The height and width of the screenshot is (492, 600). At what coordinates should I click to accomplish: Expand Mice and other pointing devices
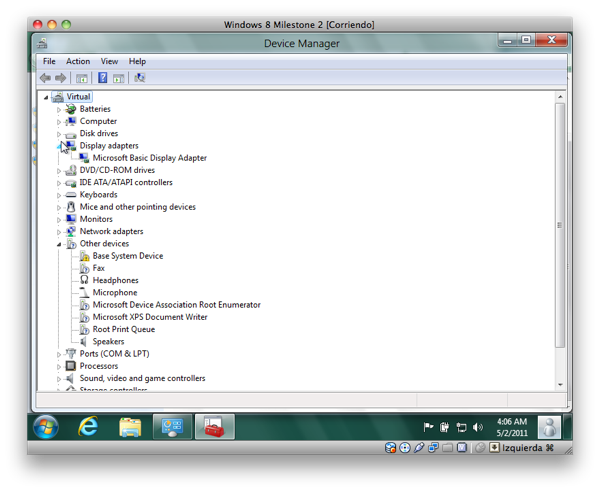tap(59, 208)
